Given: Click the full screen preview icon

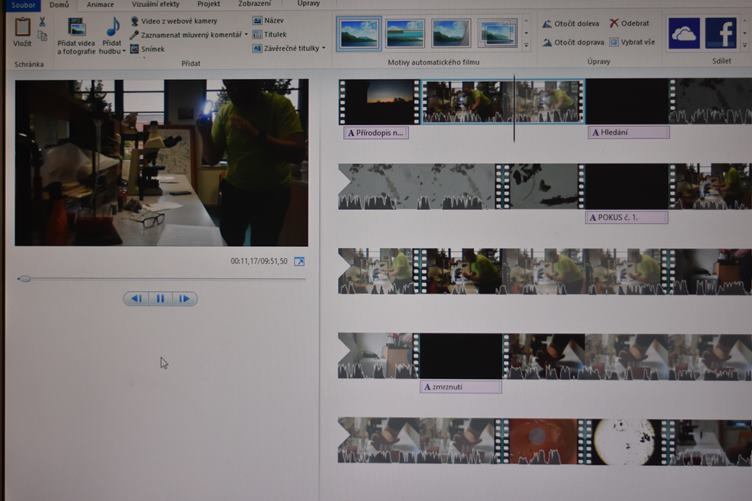Looking at the screenshot, I should pyautogui.click(x=299, y=261).
